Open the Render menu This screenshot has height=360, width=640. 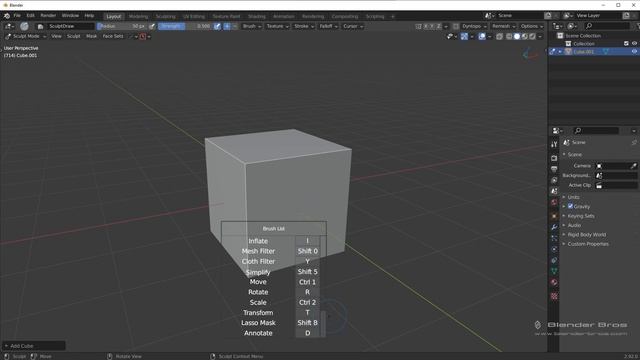click(x=48, y=16)
